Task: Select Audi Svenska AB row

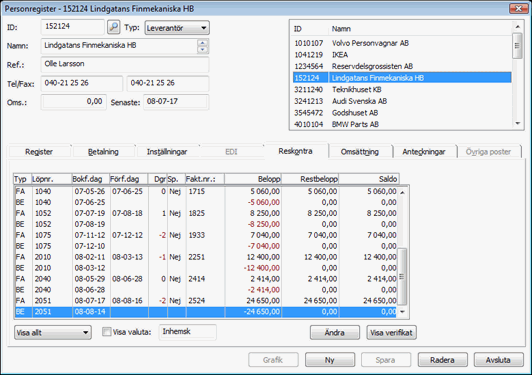Action: coord(402,101)
